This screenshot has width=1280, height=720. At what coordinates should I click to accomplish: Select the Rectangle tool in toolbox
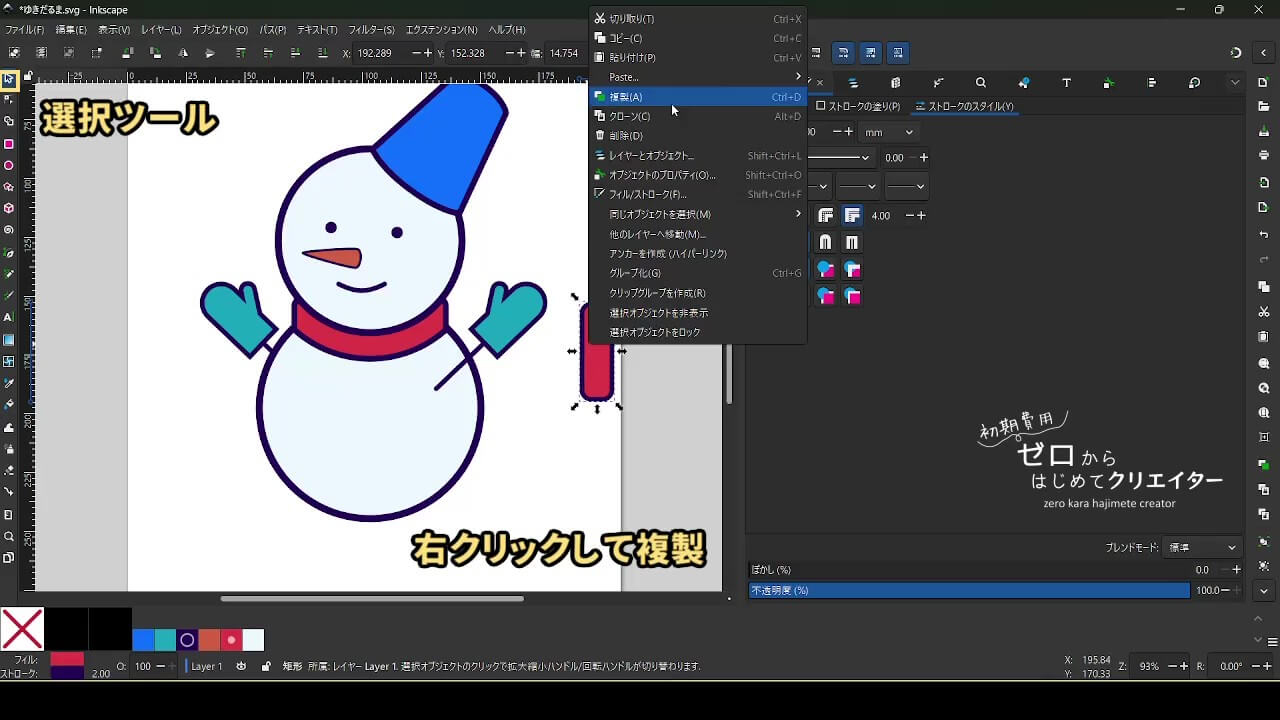[x=9, y=144]
